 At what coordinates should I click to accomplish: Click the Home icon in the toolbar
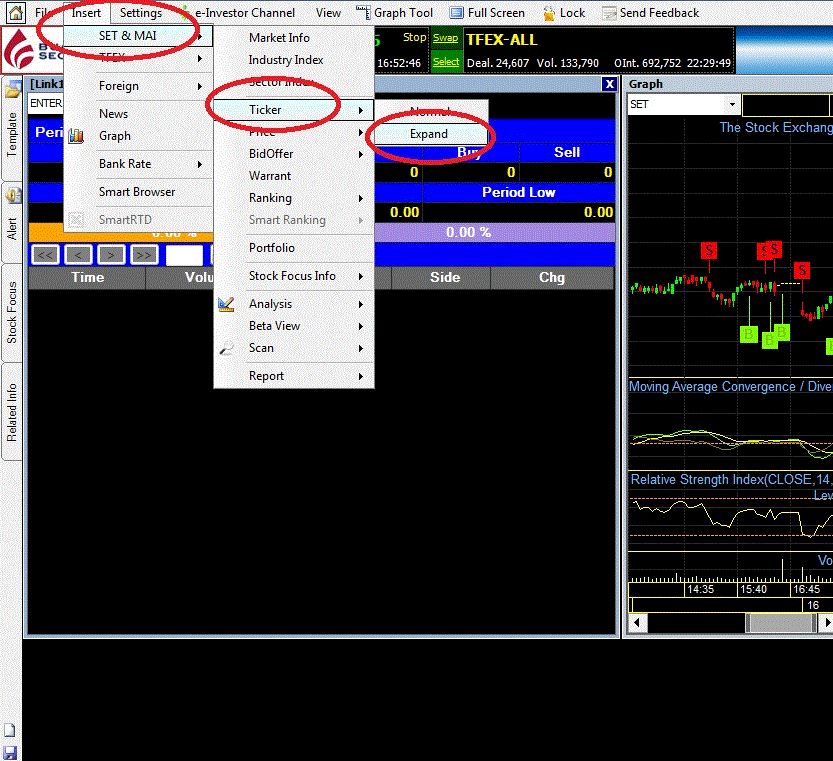tap(15, 12)
